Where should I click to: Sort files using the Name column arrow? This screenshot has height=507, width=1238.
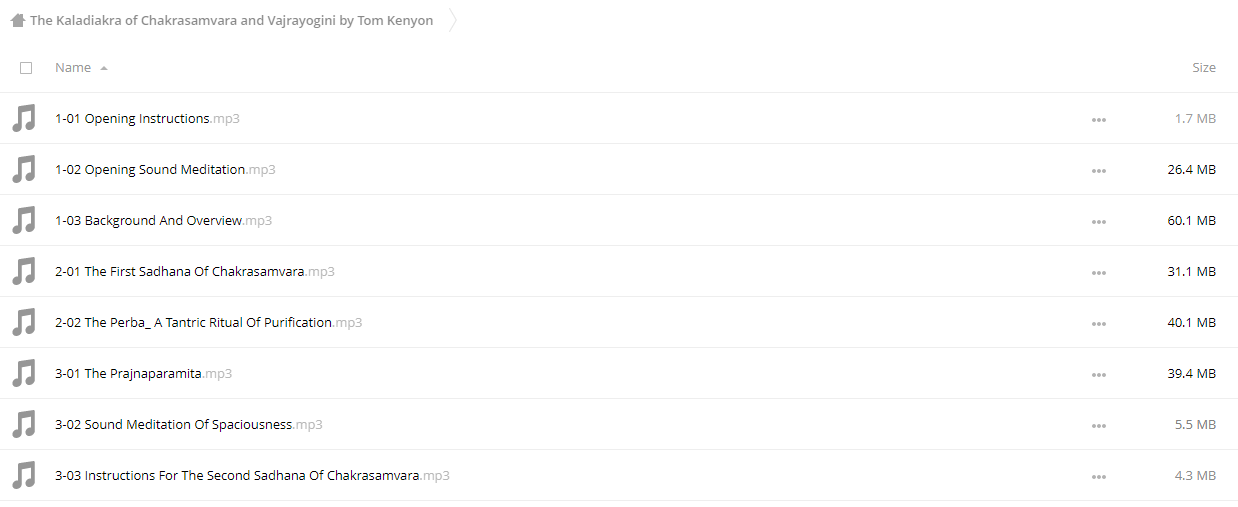point(104,68)
